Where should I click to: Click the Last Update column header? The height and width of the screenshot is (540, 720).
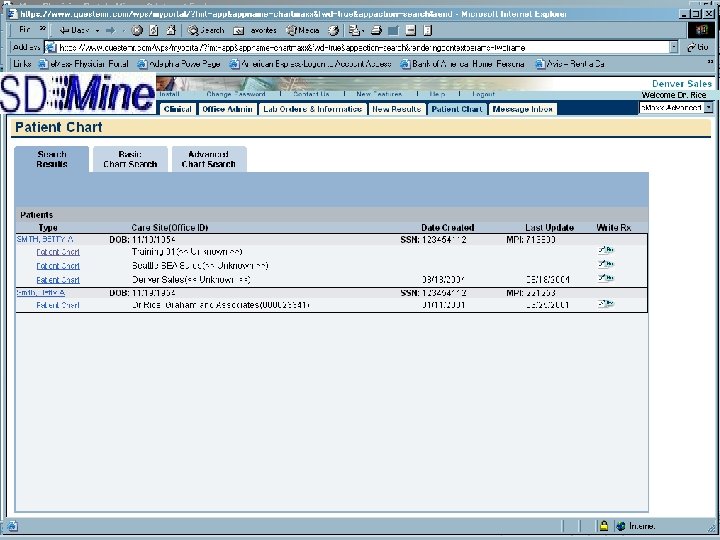(x=550, y=228)
